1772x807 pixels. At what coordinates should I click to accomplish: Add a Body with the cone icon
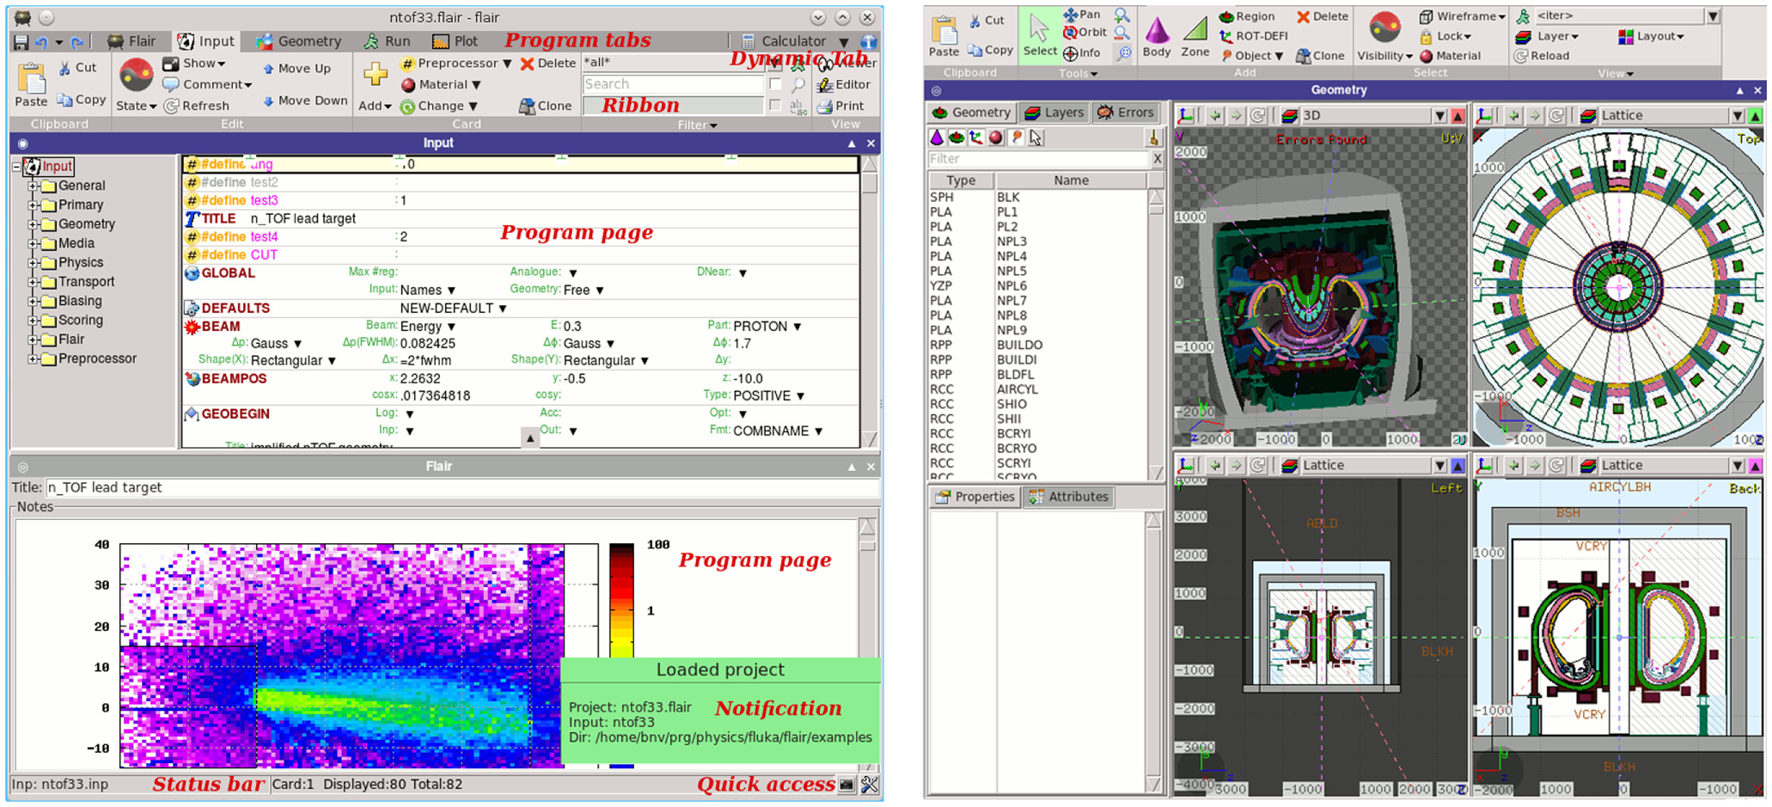point(1156,32)
